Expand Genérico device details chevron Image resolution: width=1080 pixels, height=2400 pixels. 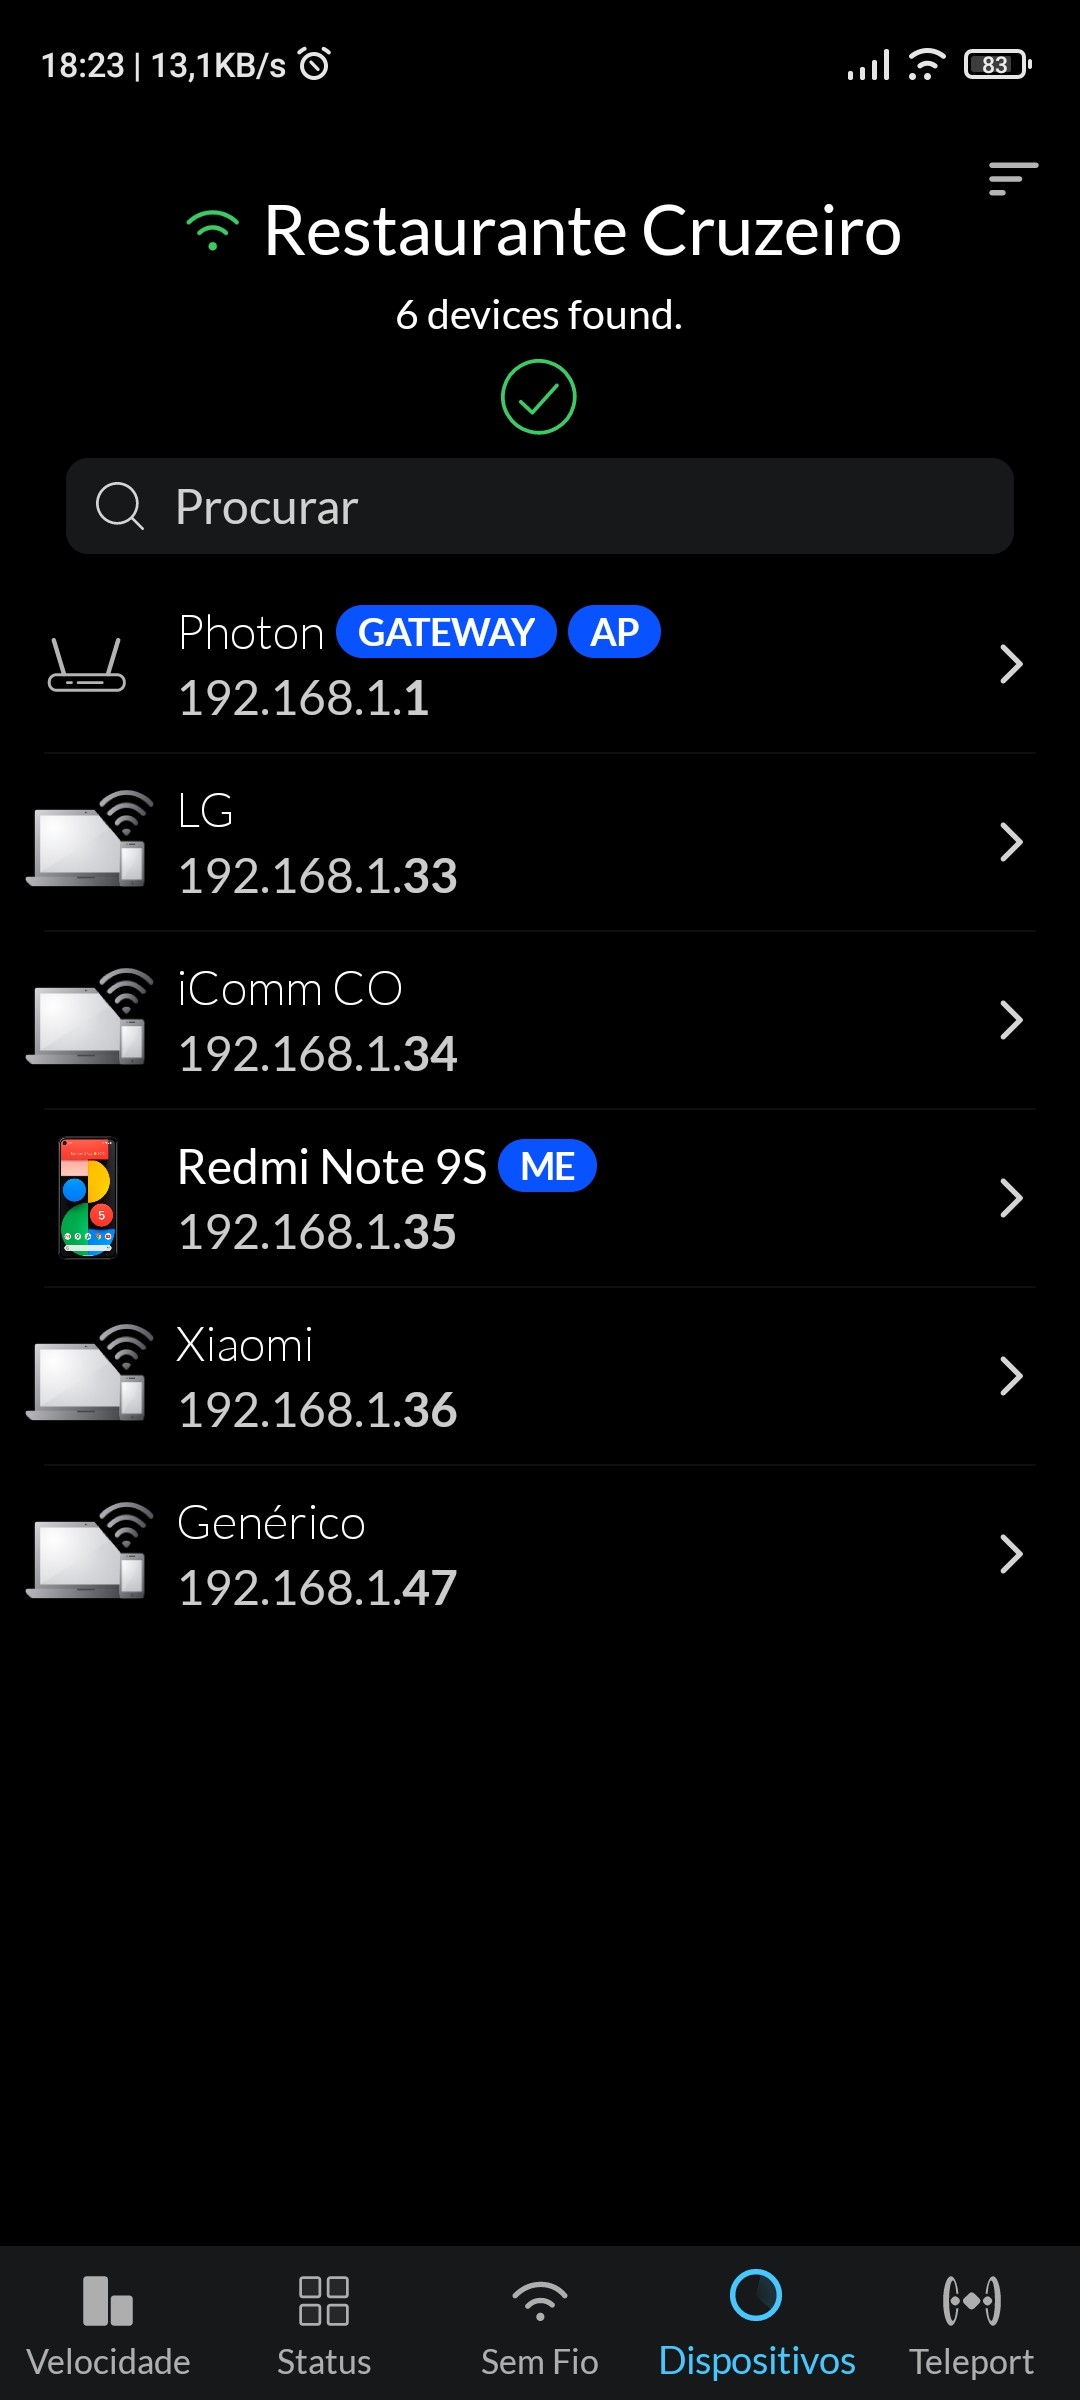pos(1011,1554)
